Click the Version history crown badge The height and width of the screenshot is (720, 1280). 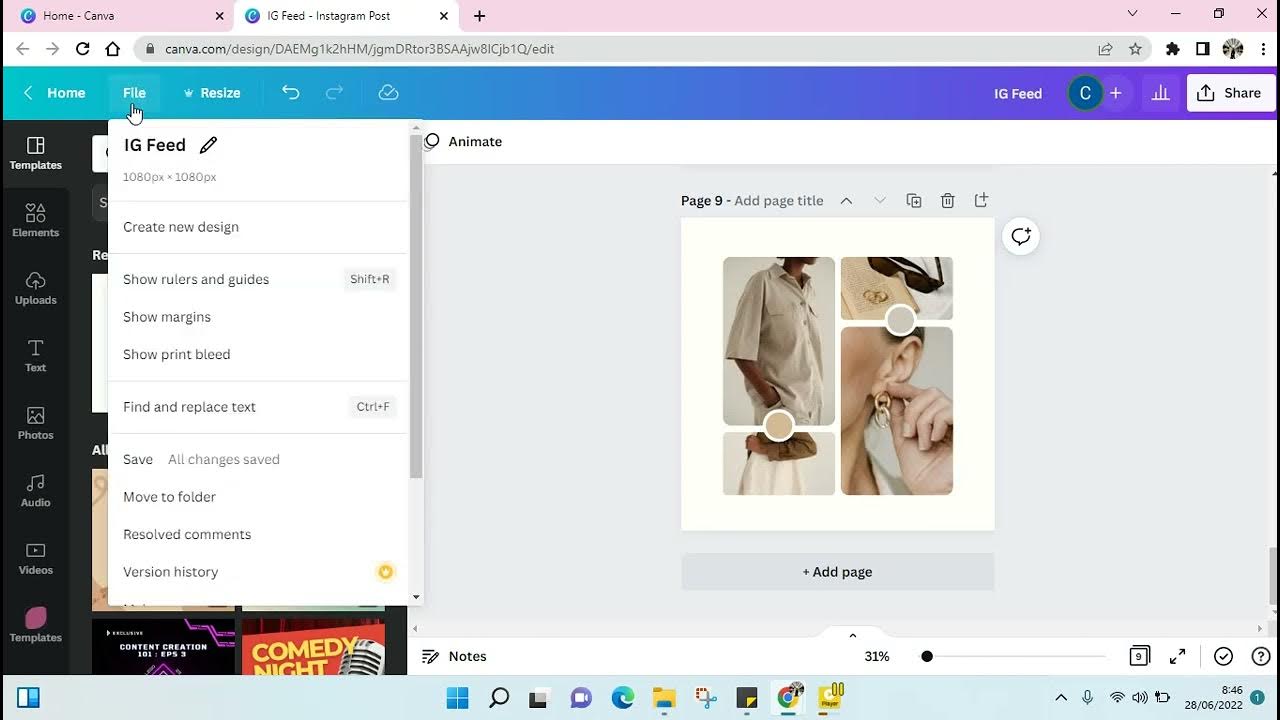[x=385, y=572]
